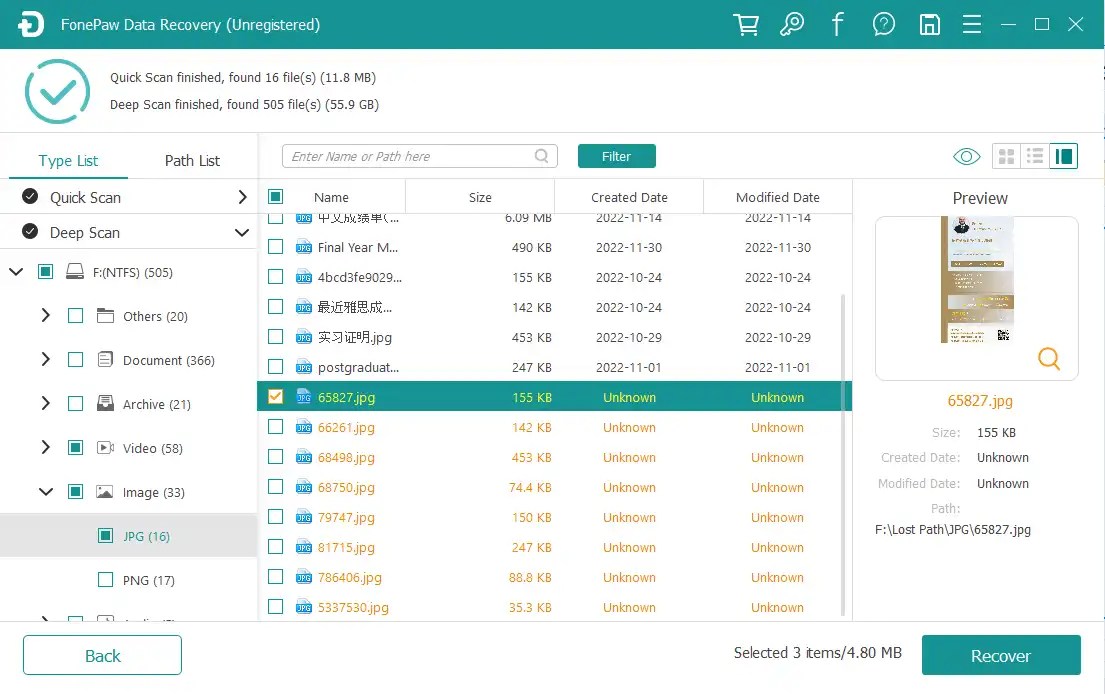Sort by the Name column header
This screenshot has width=1105, height=694.
[331, 197]
